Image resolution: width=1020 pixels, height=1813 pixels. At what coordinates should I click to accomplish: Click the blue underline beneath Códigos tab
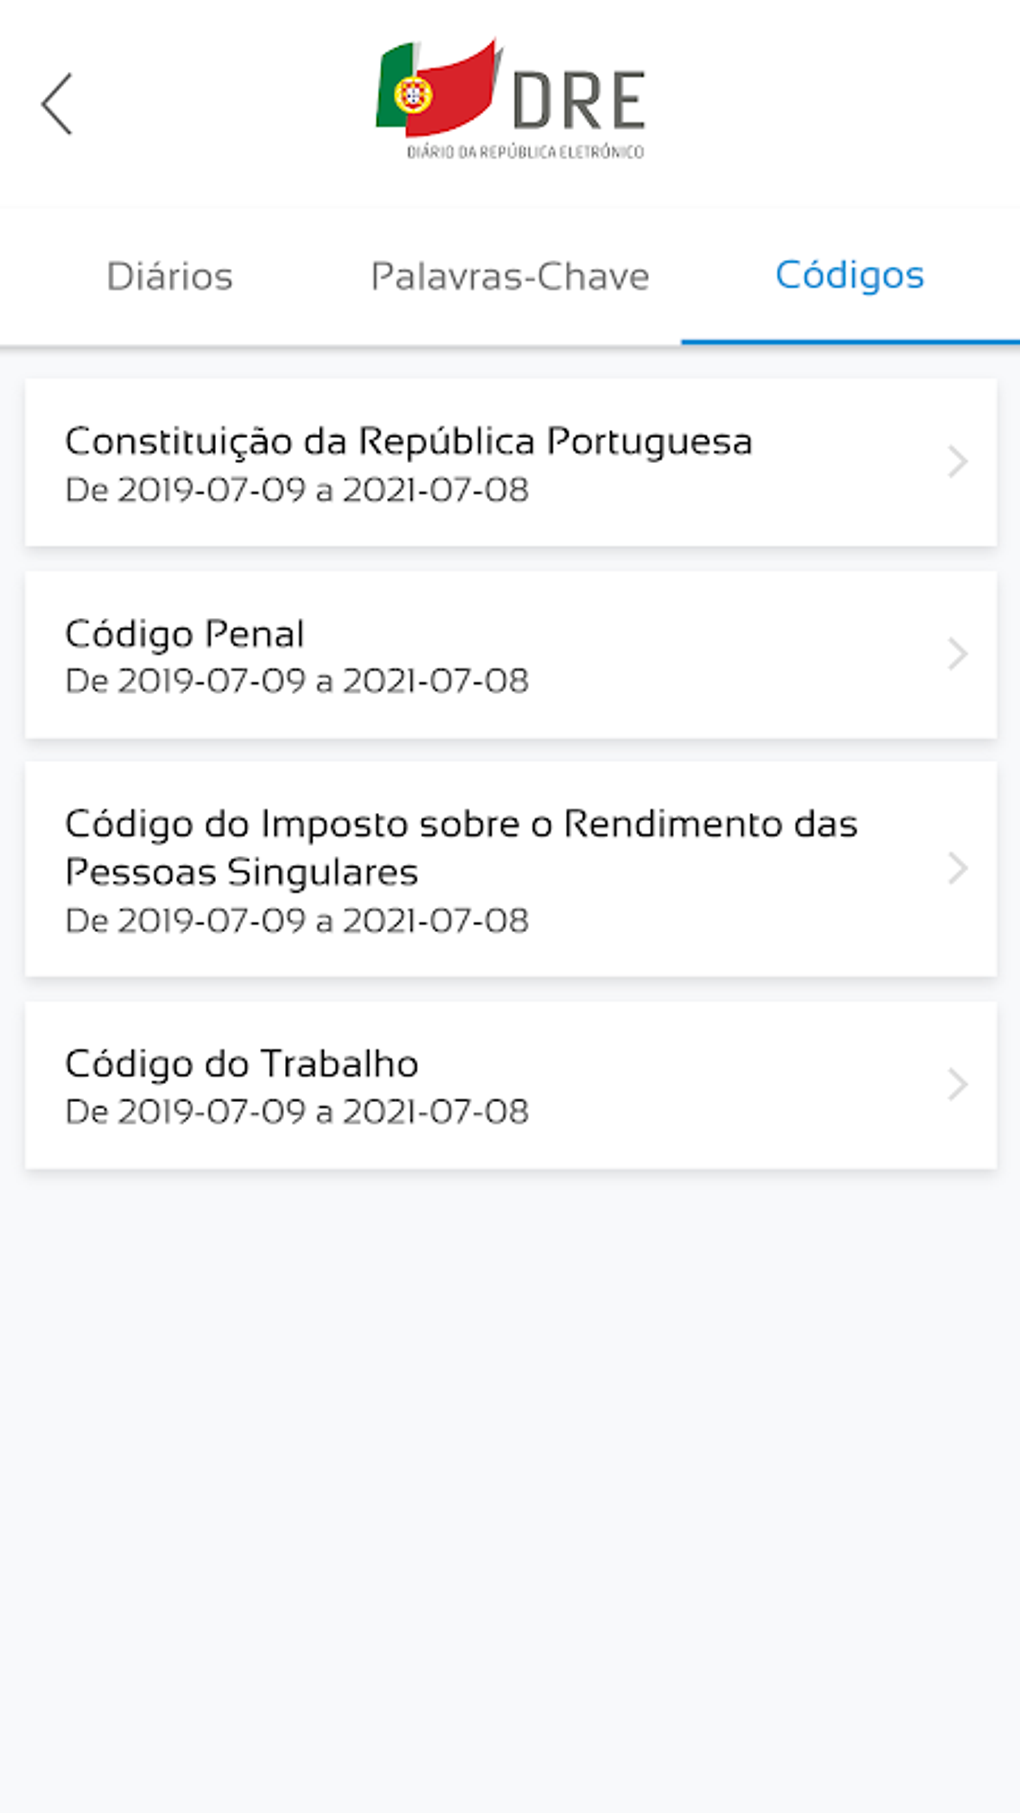click(850, 342)
